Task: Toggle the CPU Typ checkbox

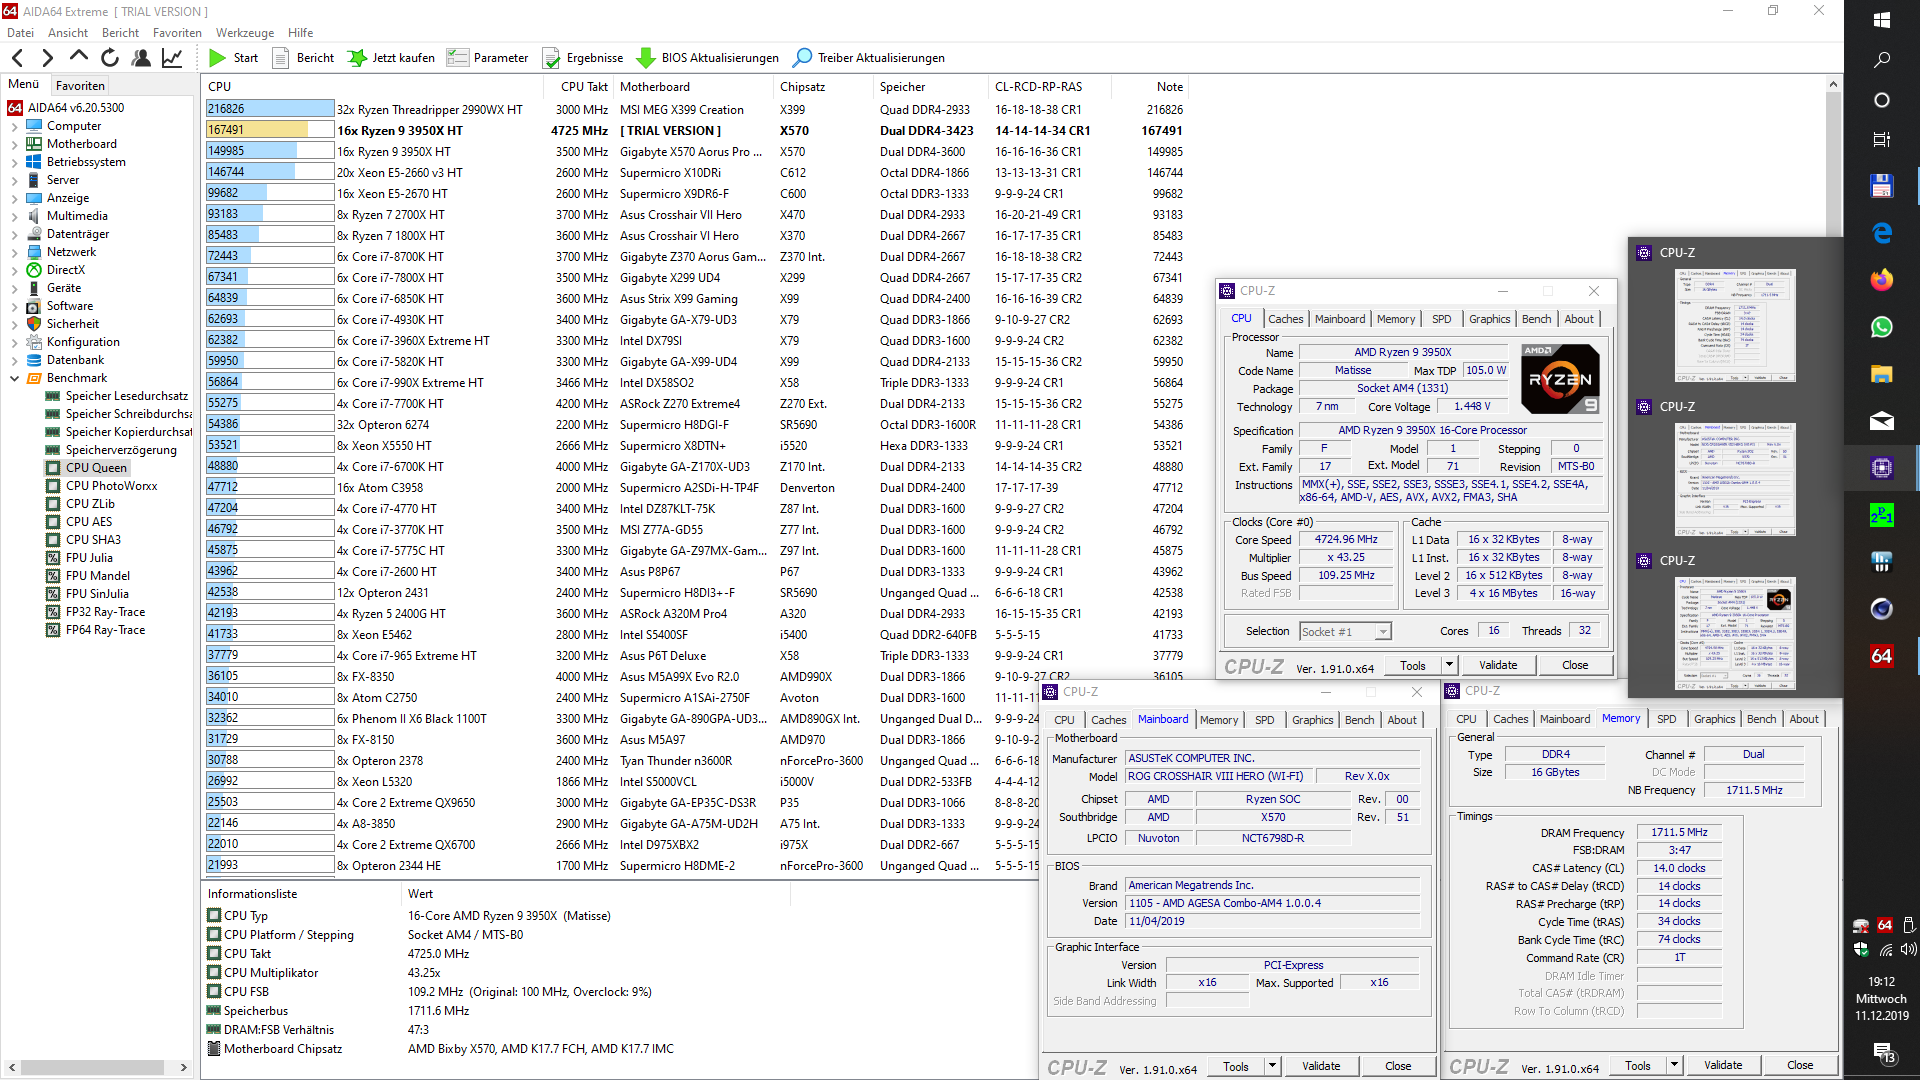Action: point(214,915)
